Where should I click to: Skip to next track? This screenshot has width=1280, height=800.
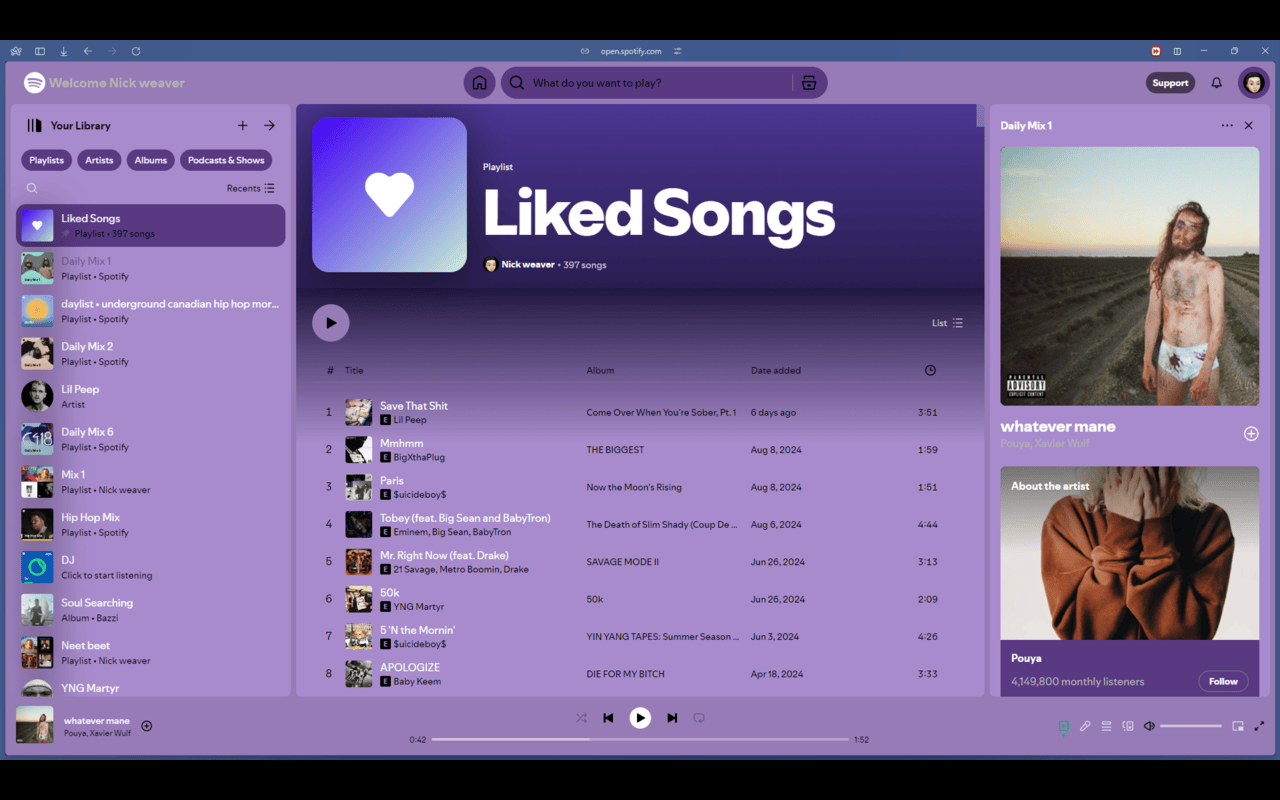click(672, 718)
